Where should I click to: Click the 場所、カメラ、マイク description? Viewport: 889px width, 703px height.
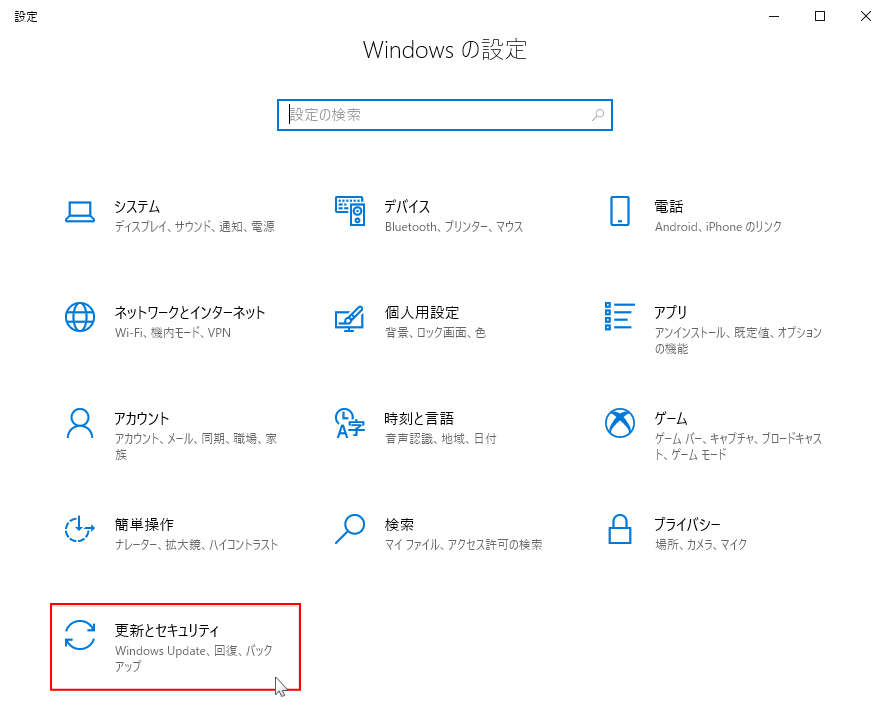701,545
